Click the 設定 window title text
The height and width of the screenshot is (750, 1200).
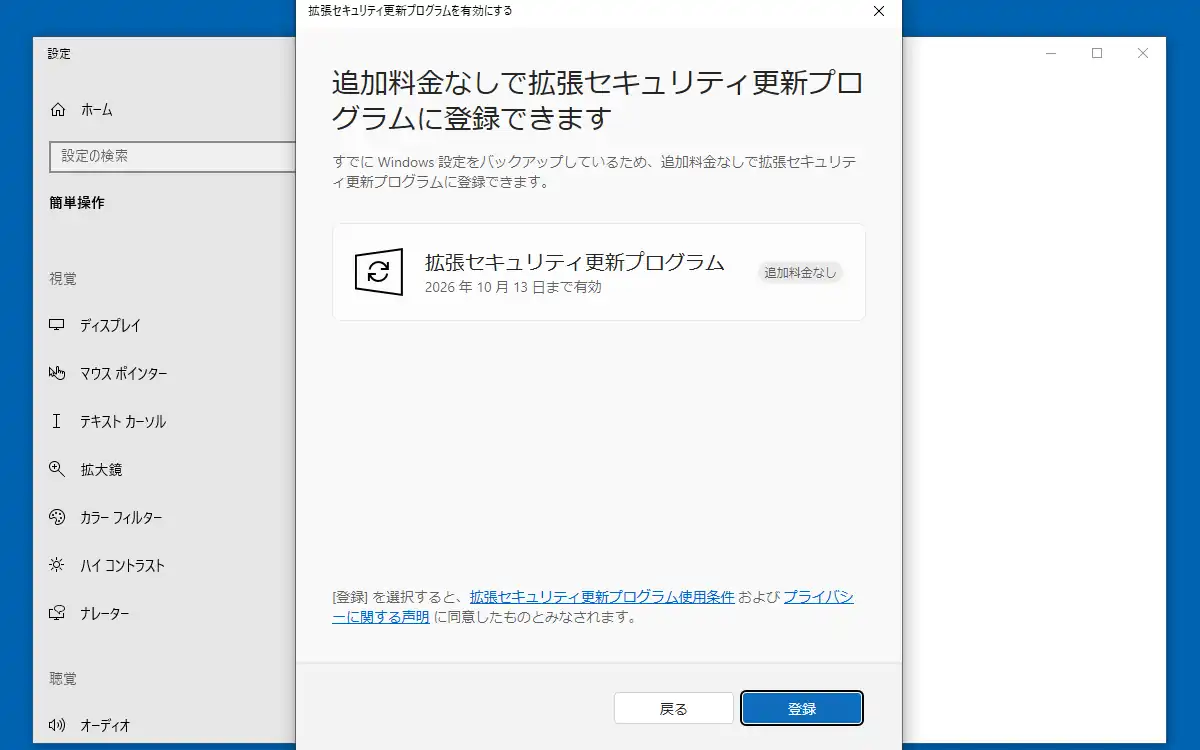point(59,54)
